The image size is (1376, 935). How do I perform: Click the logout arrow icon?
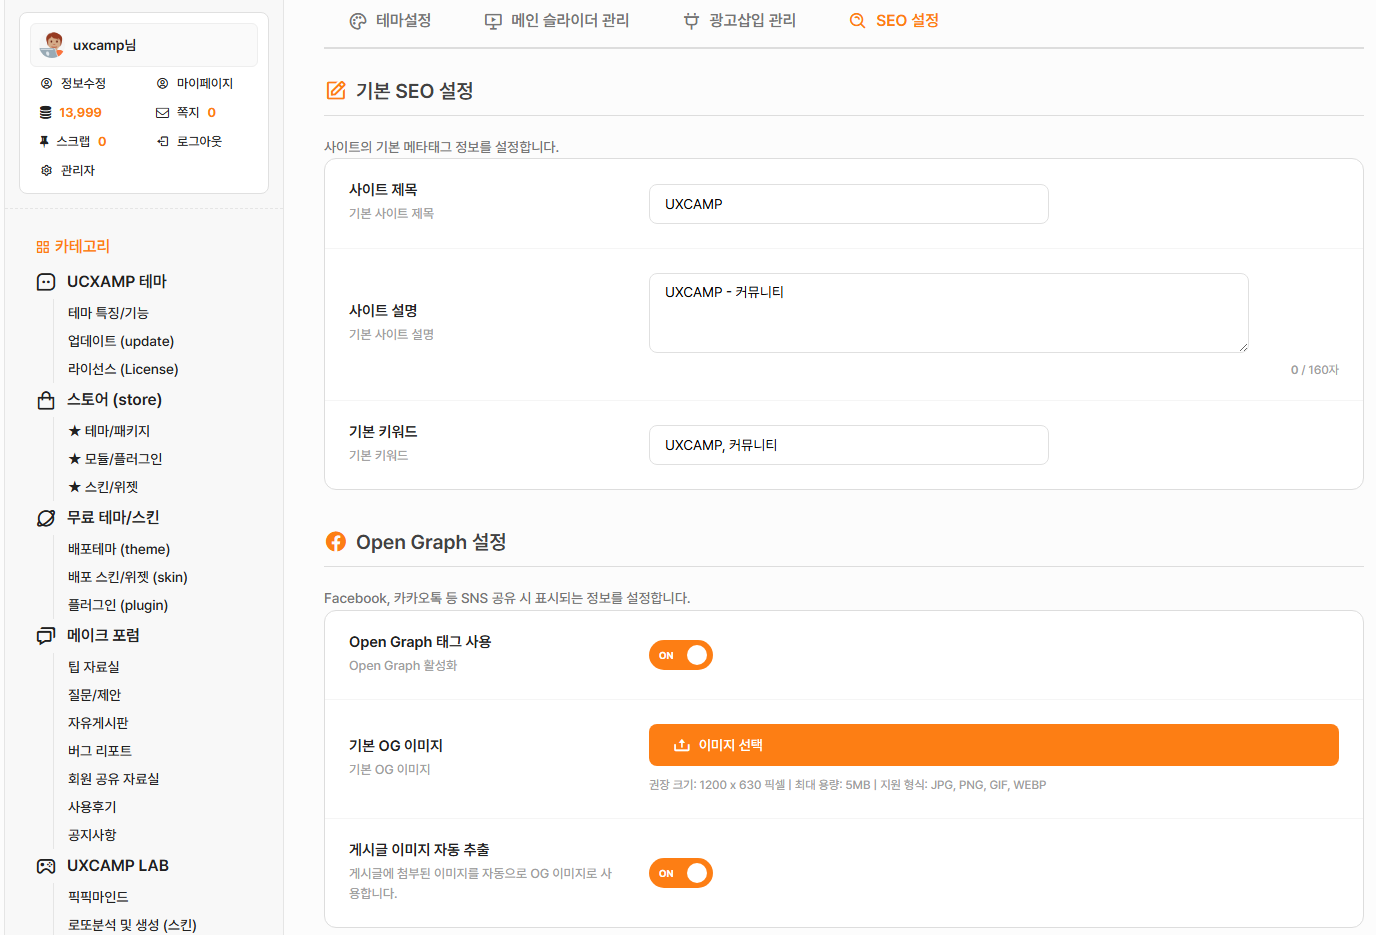162,142
